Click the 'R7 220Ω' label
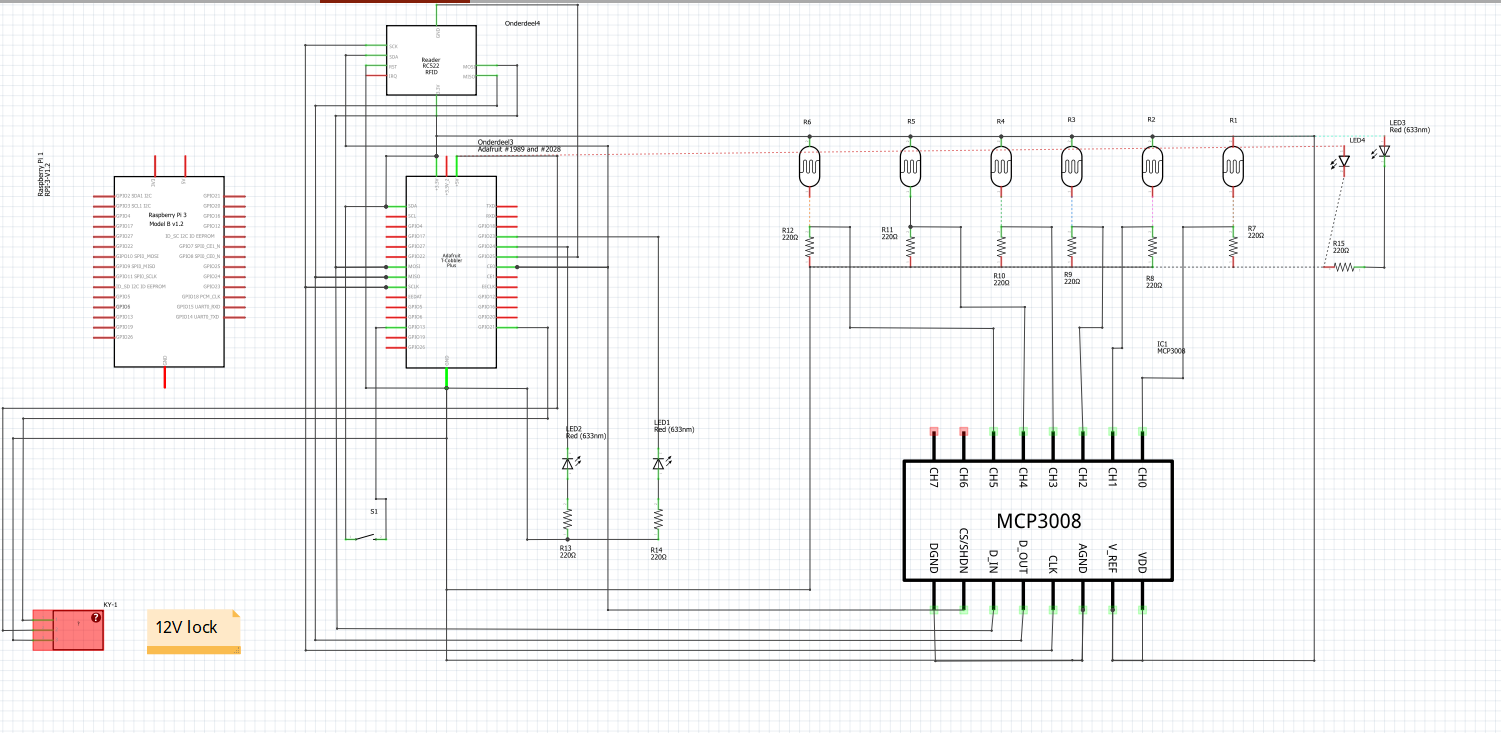Viewport: 1501px width, 733px height. (1256, 232)
